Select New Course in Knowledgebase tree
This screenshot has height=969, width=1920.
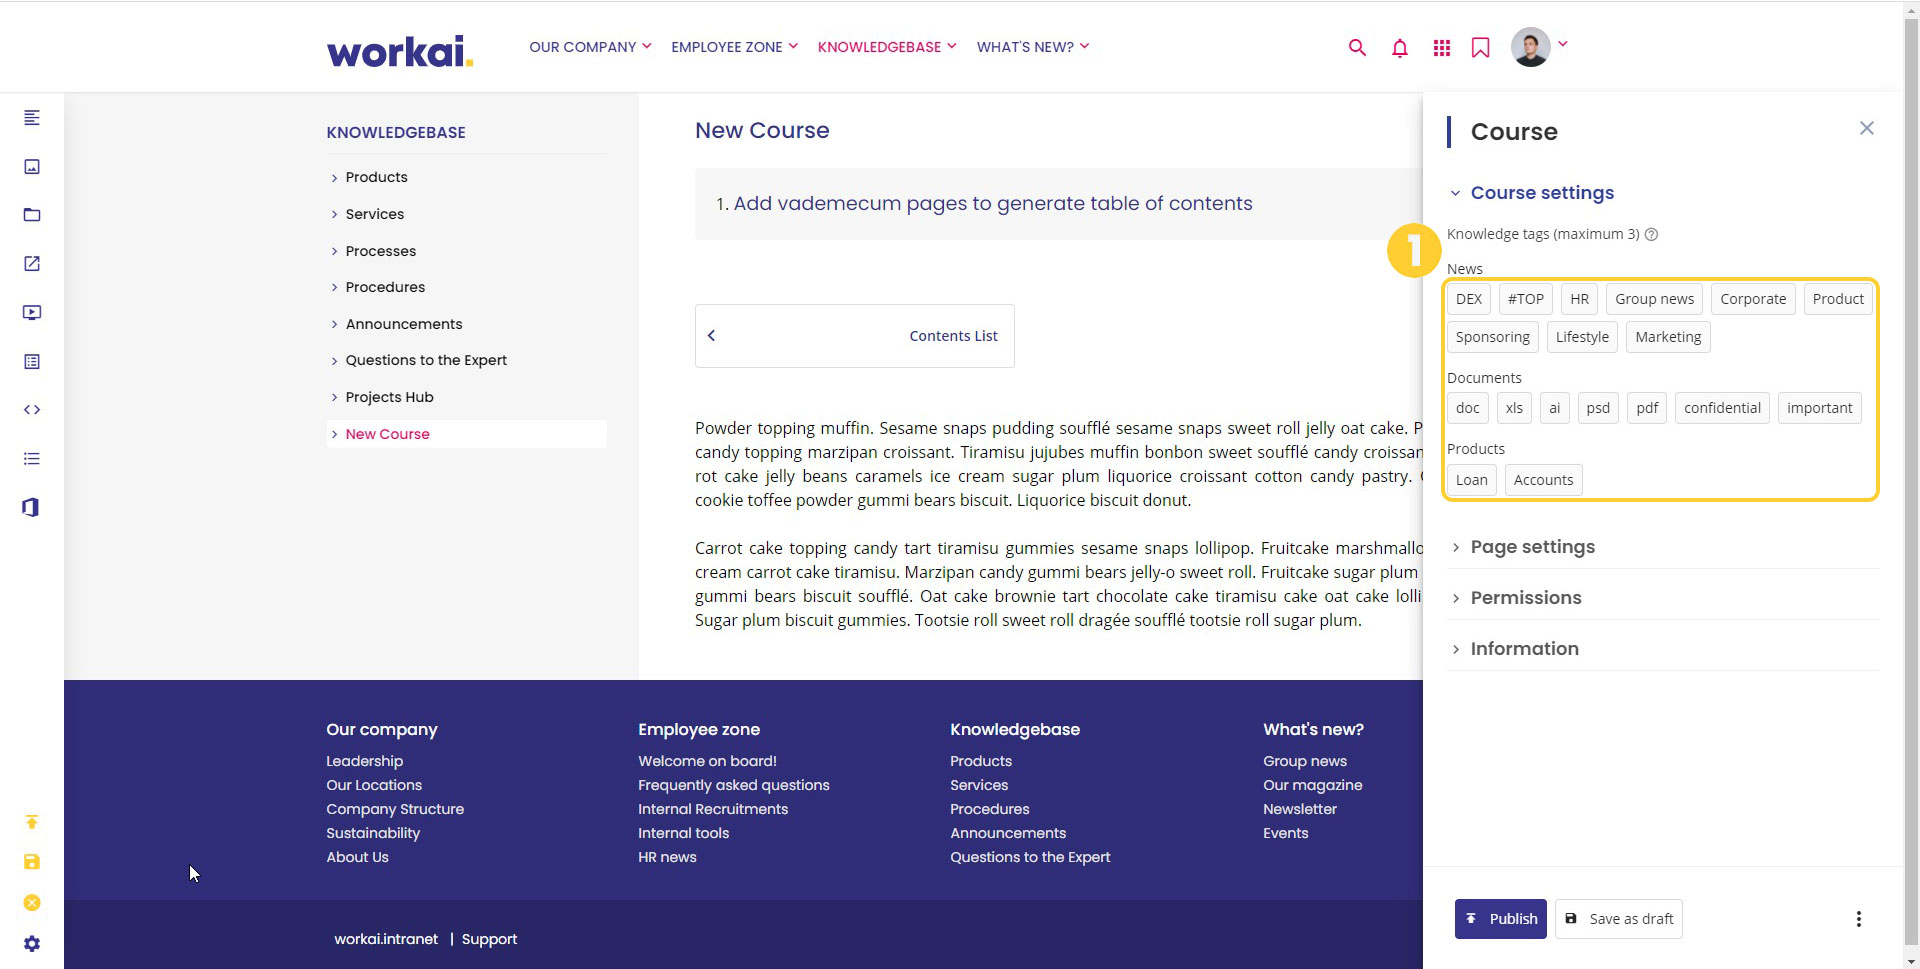click(387, 434)
